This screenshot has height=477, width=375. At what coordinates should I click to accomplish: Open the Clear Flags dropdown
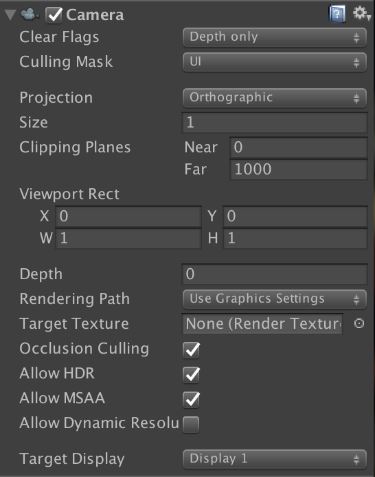click(x=275, y=37)
